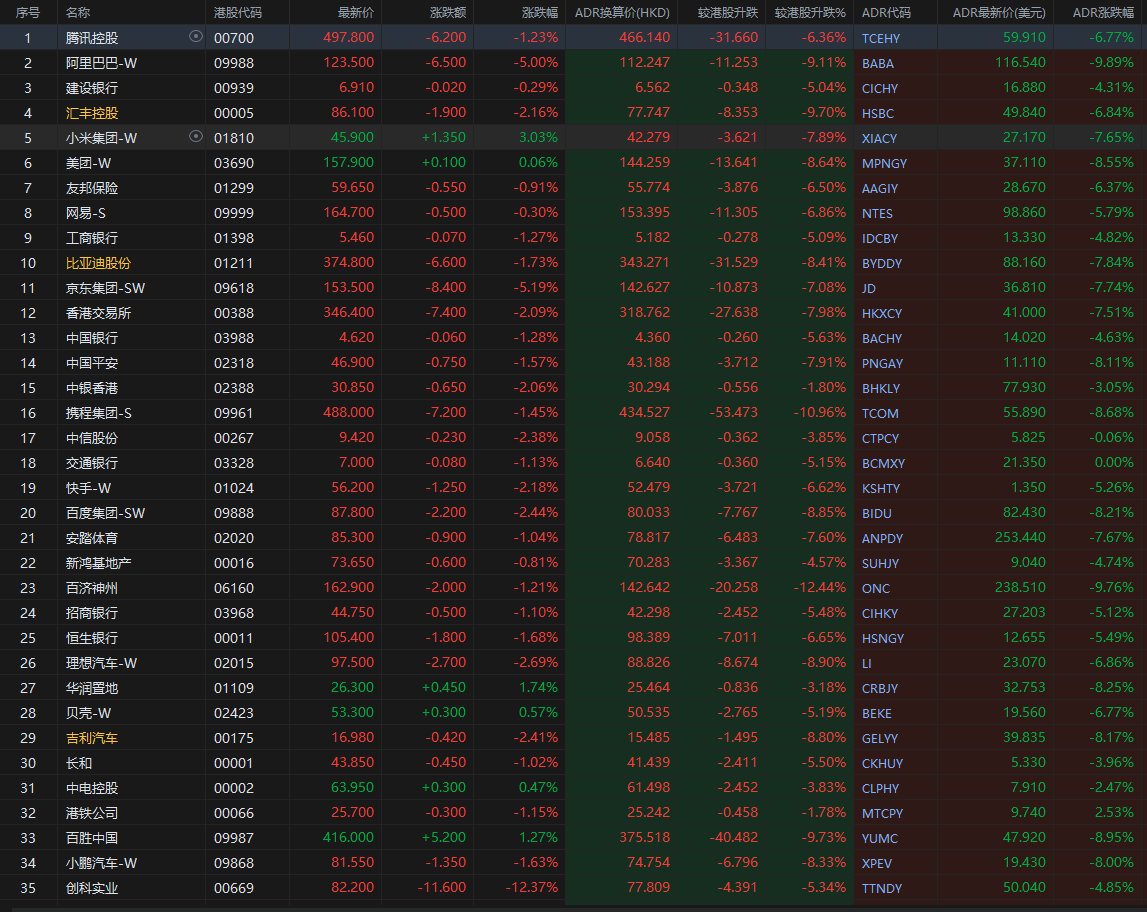Click the circle icon beside 小米集团-W
The width and height of the screenshot is (1147, 912).
tap(195, 137)
